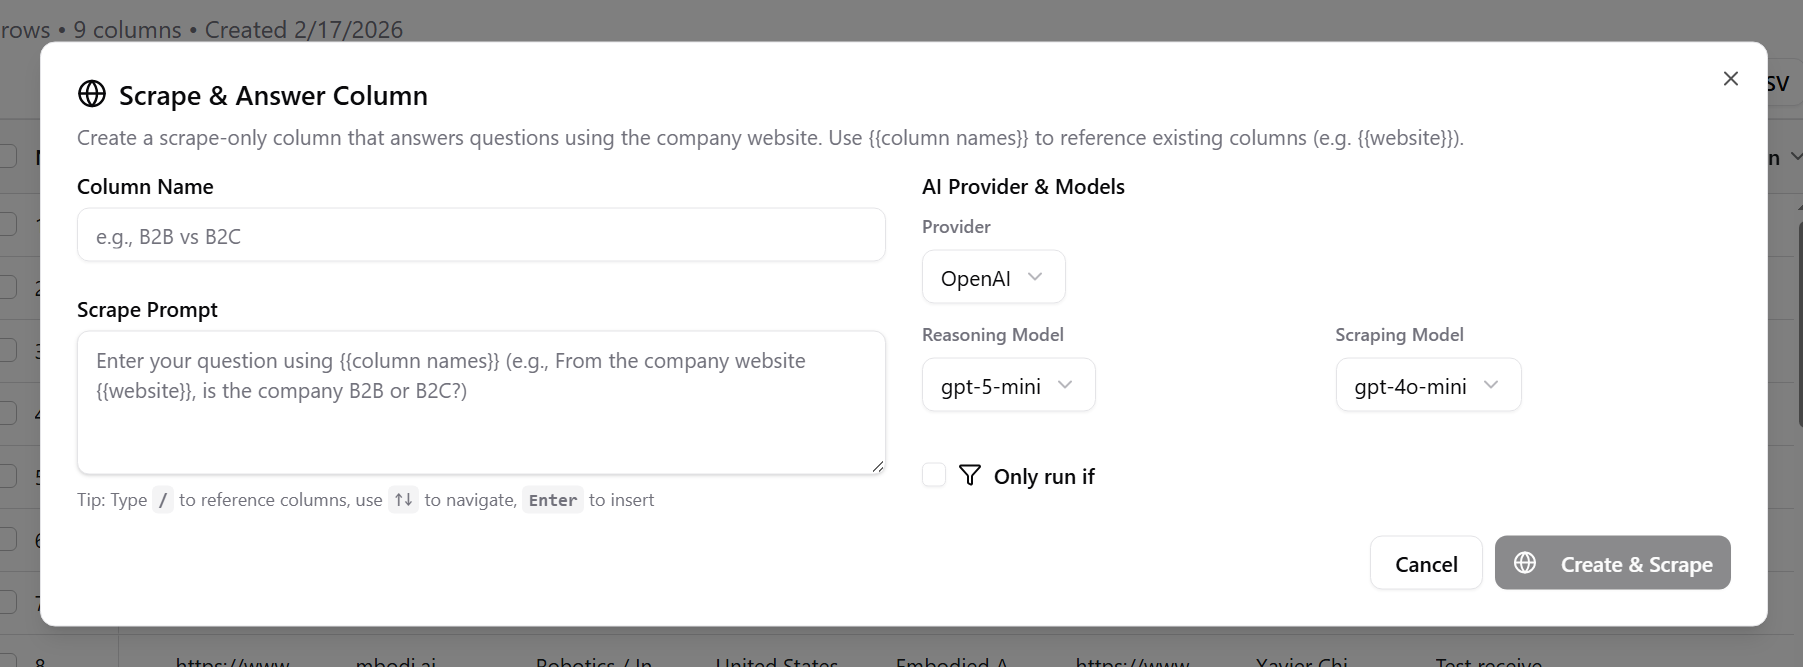Viewport: 1803px width, 667px height.
Task: Enable the Only run if checkbox
Action: [934, 475]
